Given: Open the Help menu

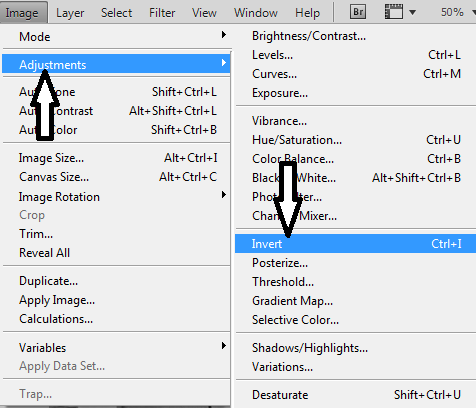Looking at the screenshot, I should point(307,13).
